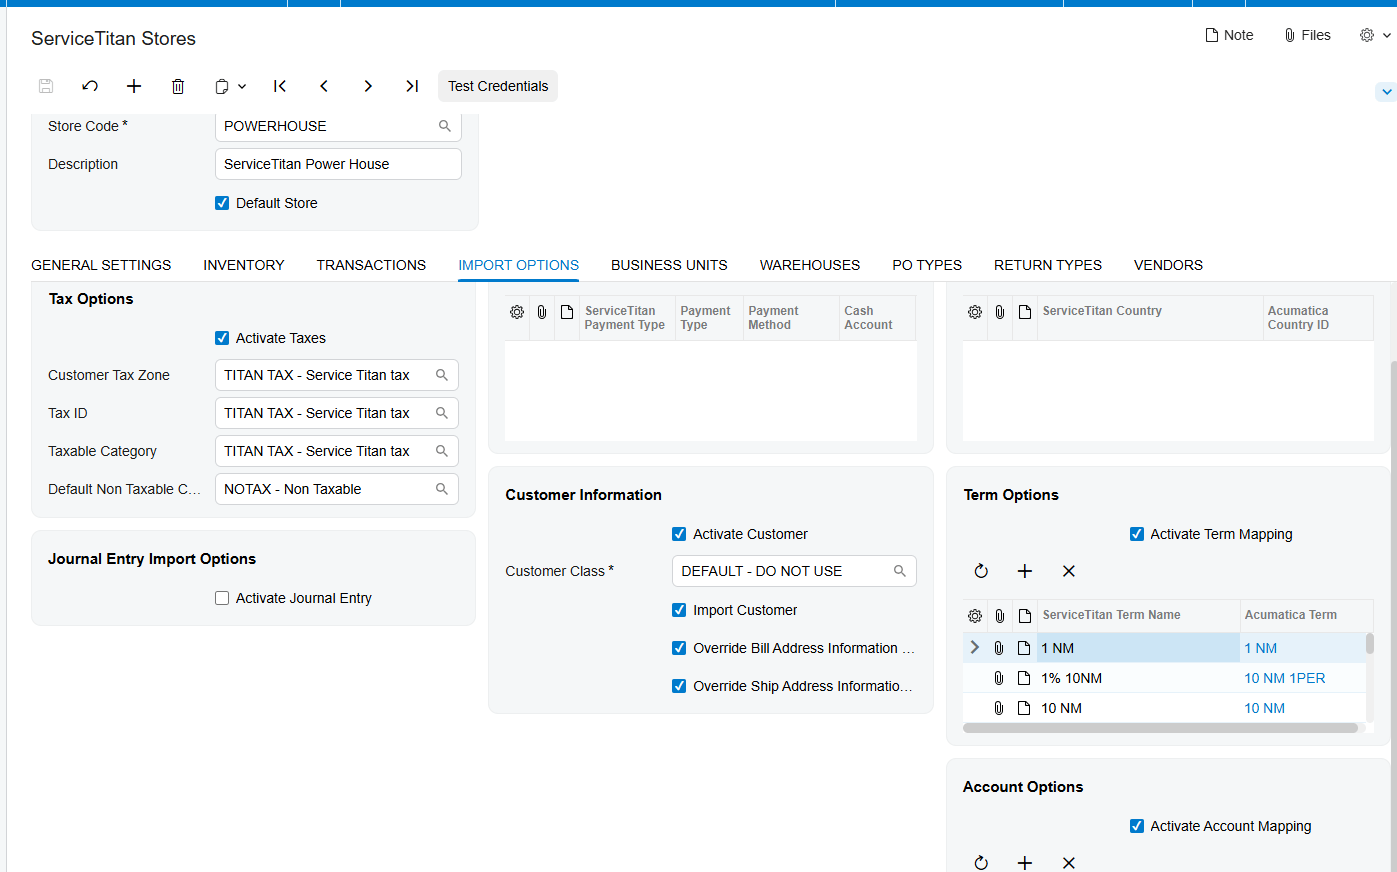
Task: Go to the previous record
Action: point(324,86)
